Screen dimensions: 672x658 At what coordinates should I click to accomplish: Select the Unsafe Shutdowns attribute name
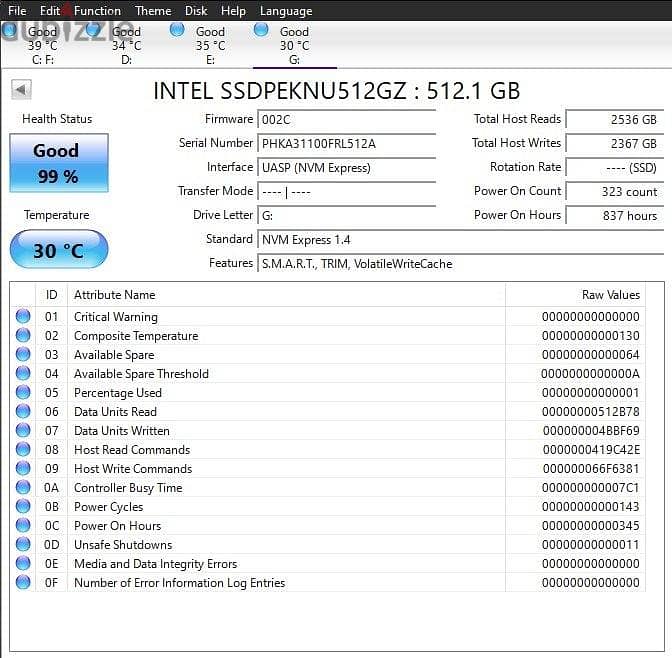click(123, 544)
